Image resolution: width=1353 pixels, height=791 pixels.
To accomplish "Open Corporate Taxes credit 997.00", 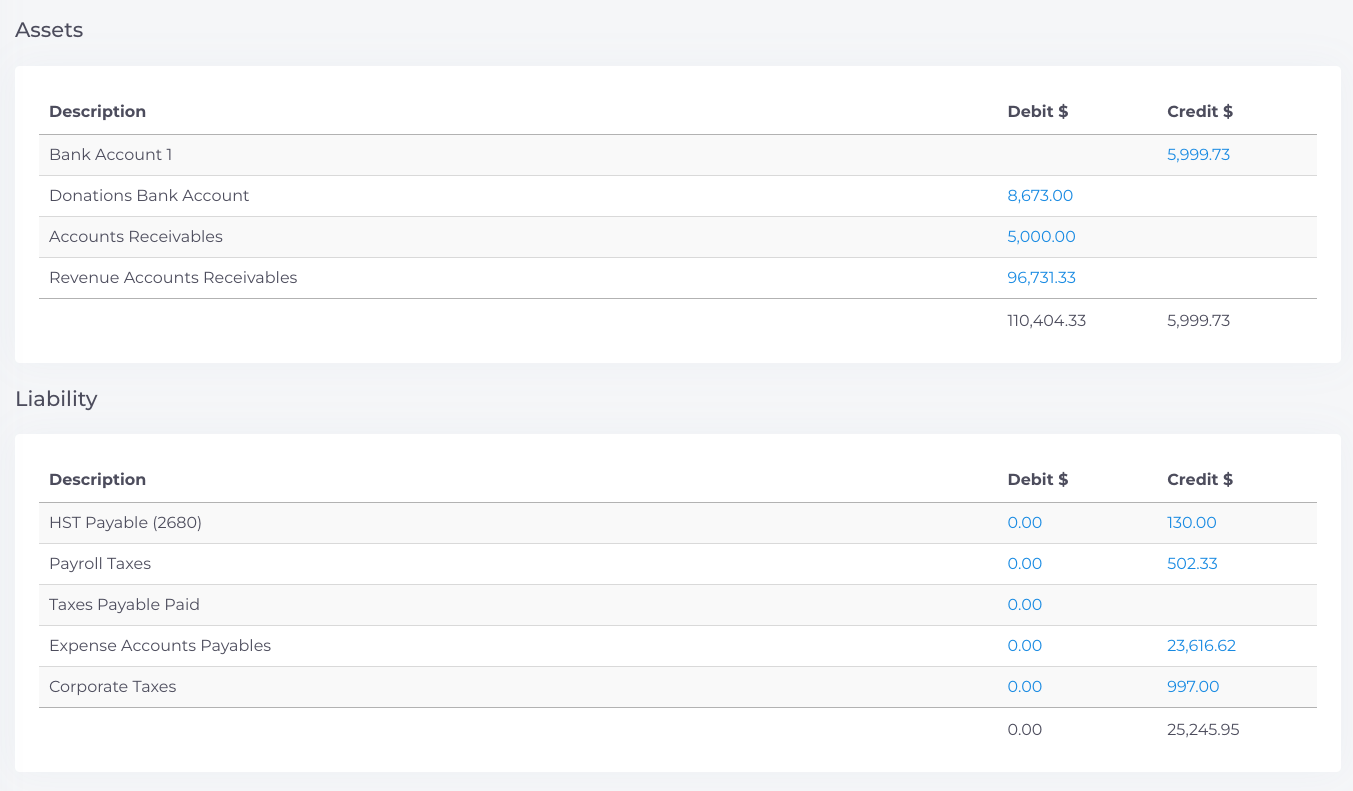I will [1193, 687].
